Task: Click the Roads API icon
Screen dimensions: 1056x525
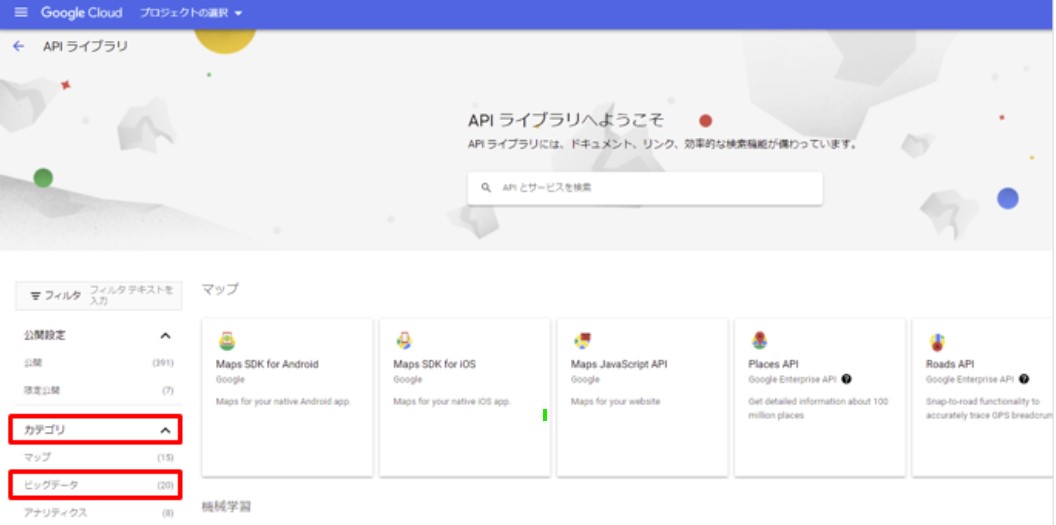Action: pos(937,342)
